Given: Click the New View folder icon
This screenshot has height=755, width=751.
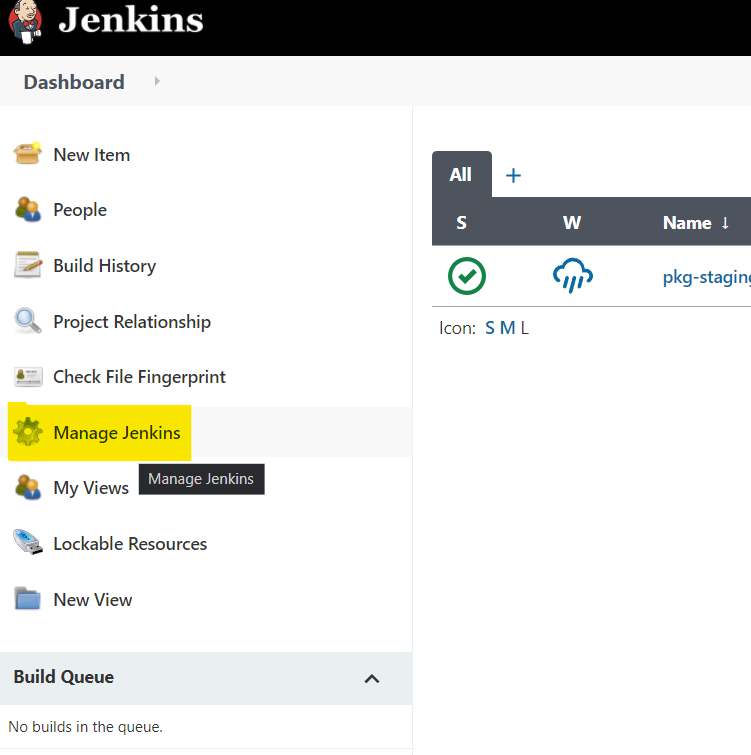Looking at the screenshot, I should [x=27, y=599].
